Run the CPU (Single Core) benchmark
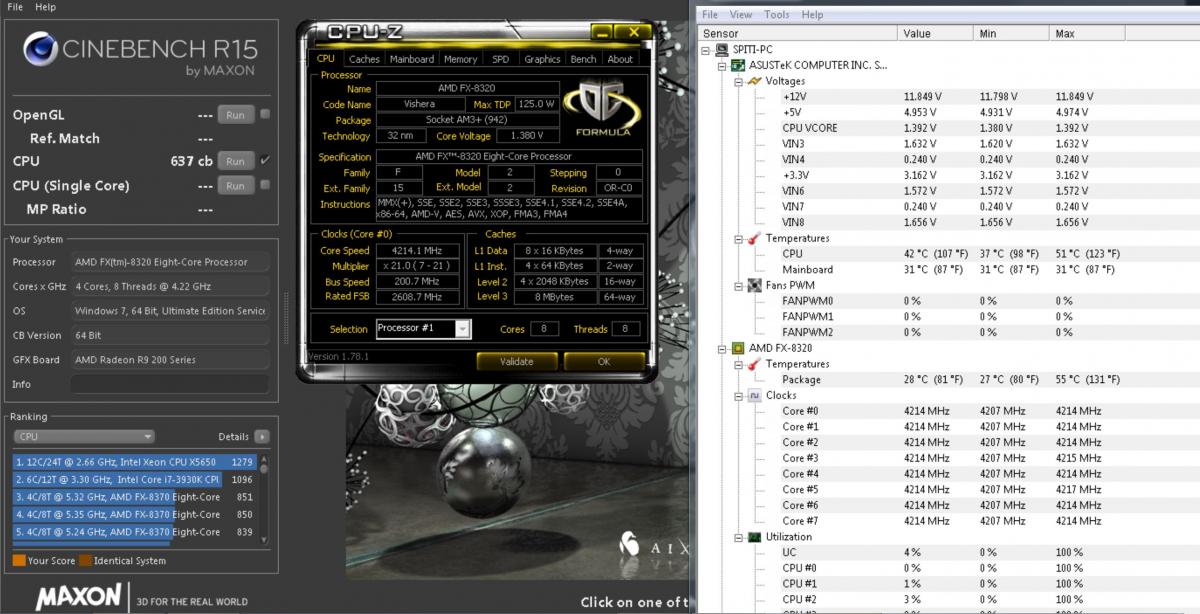 235,185
